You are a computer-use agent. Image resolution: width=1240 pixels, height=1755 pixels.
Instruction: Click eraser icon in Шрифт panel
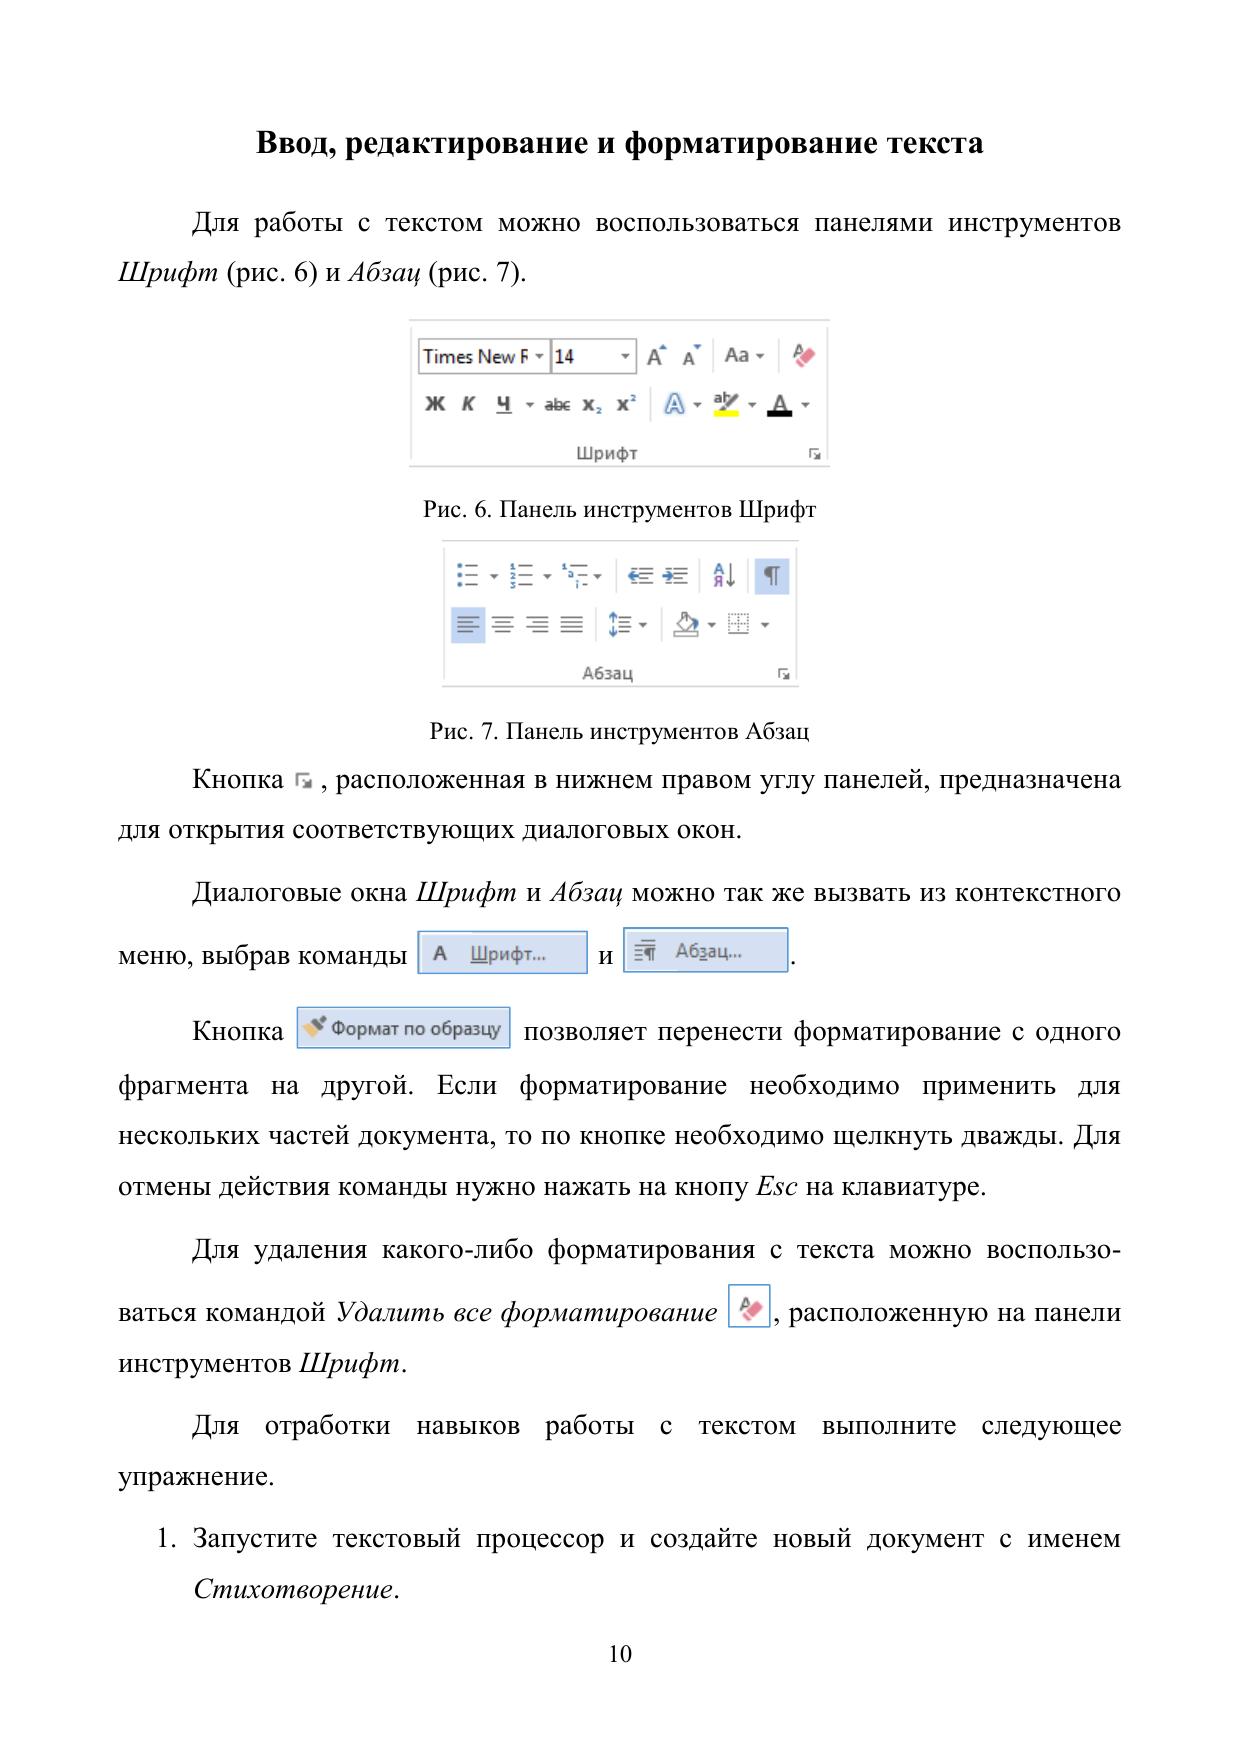click(x=803, y=355)
